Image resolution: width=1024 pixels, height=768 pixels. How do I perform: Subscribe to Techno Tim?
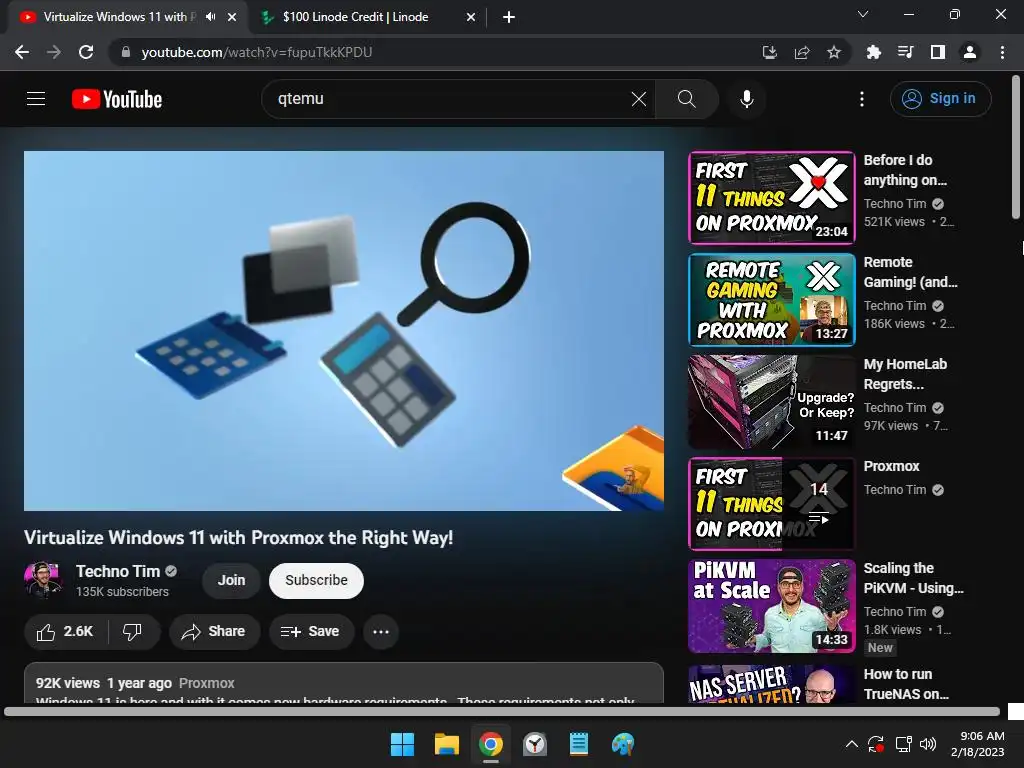316,580
